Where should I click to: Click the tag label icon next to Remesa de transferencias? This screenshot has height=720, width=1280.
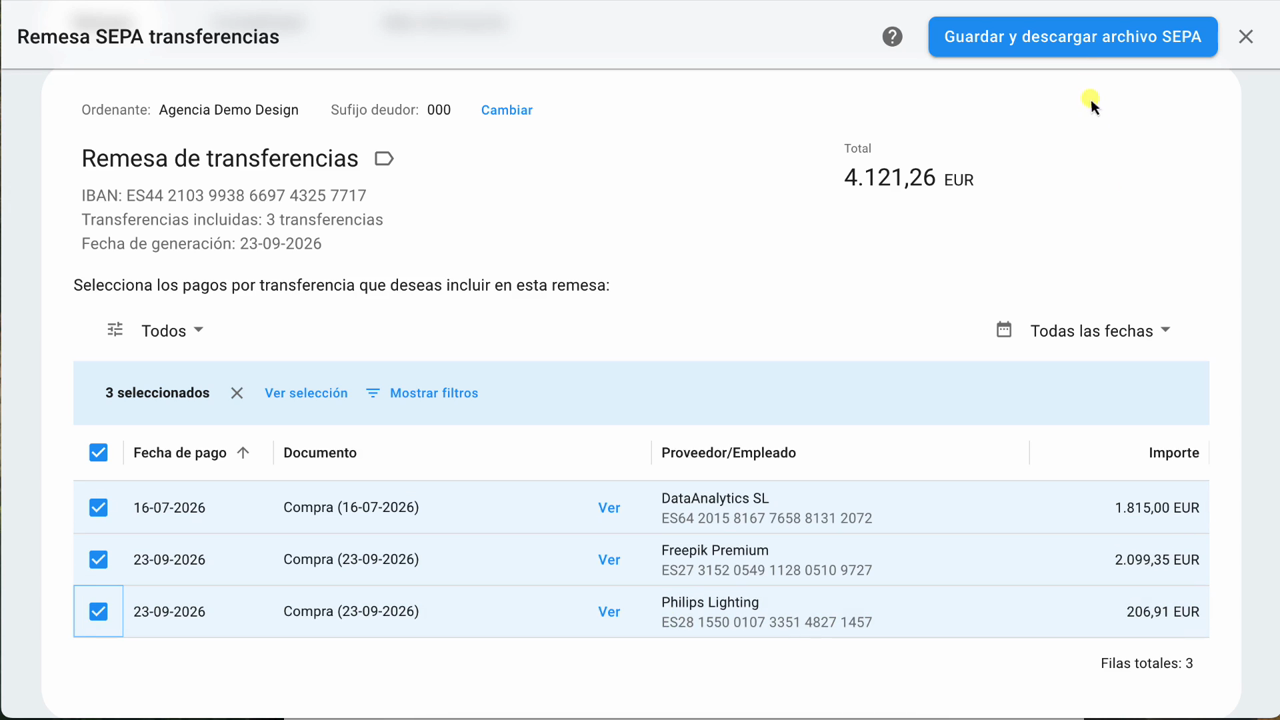pos(384,159)
